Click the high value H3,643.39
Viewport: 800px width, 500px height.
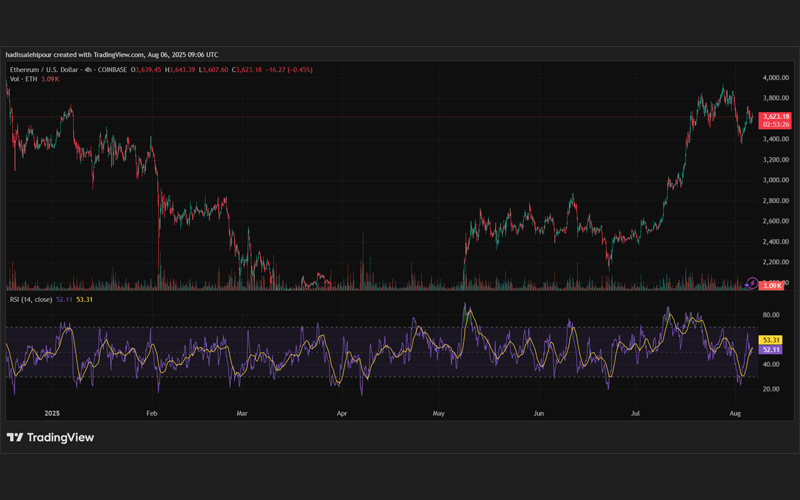coord(180,69)
